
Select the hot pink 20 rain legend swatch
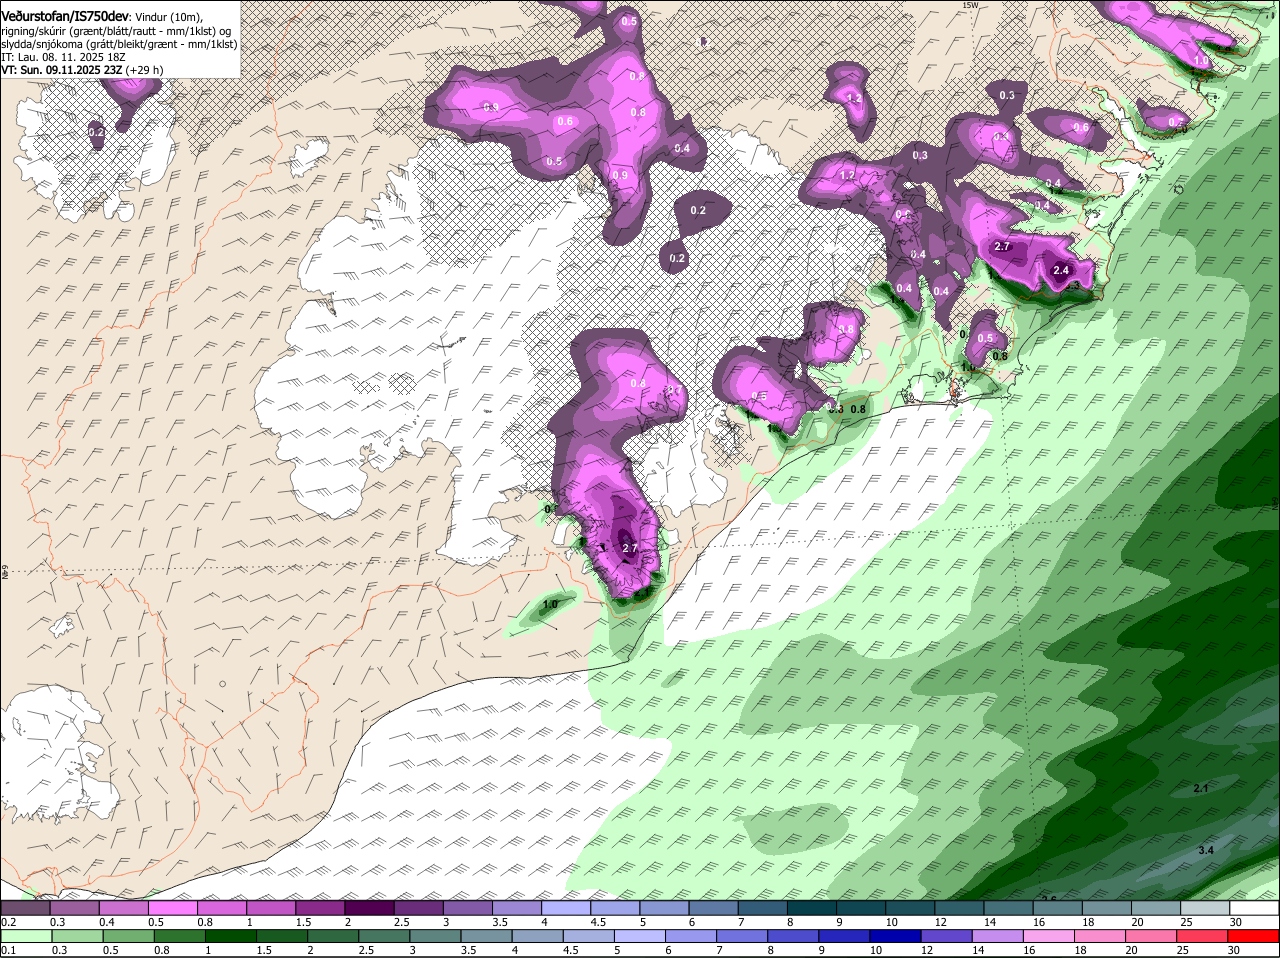(1151, 936)
